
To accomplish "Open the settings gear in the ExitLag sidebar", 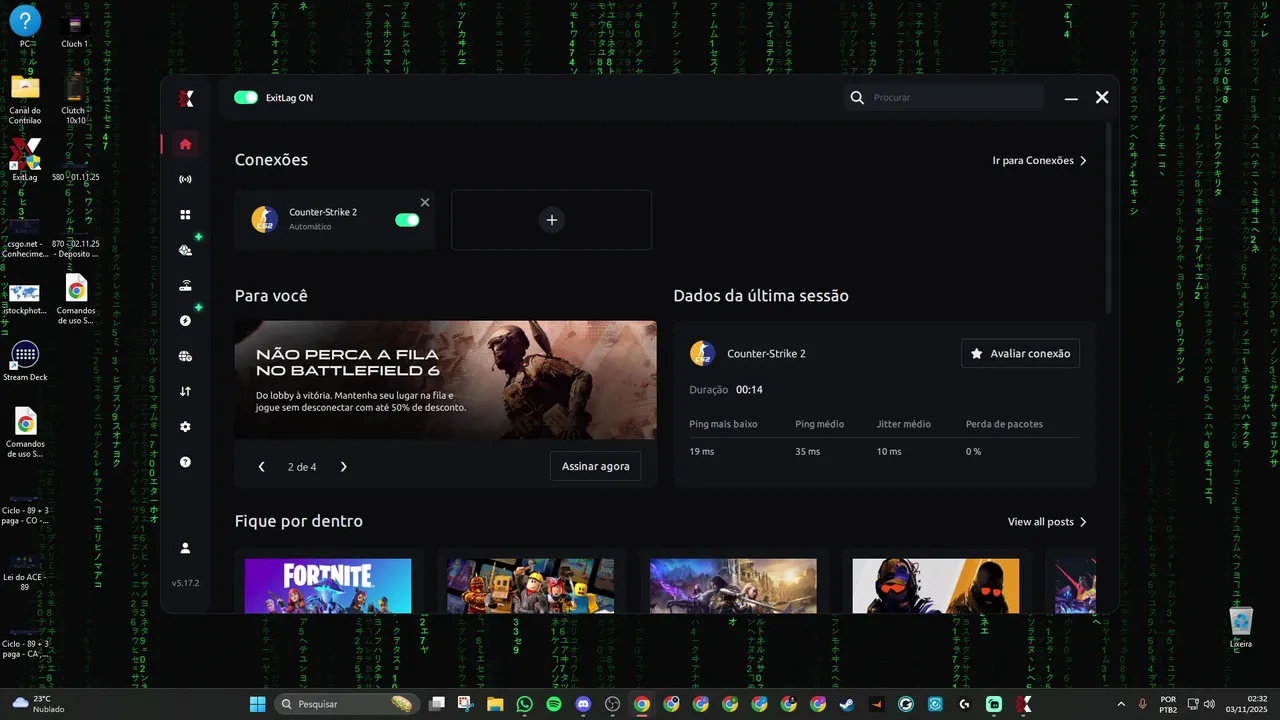I will tap(185, 427).
